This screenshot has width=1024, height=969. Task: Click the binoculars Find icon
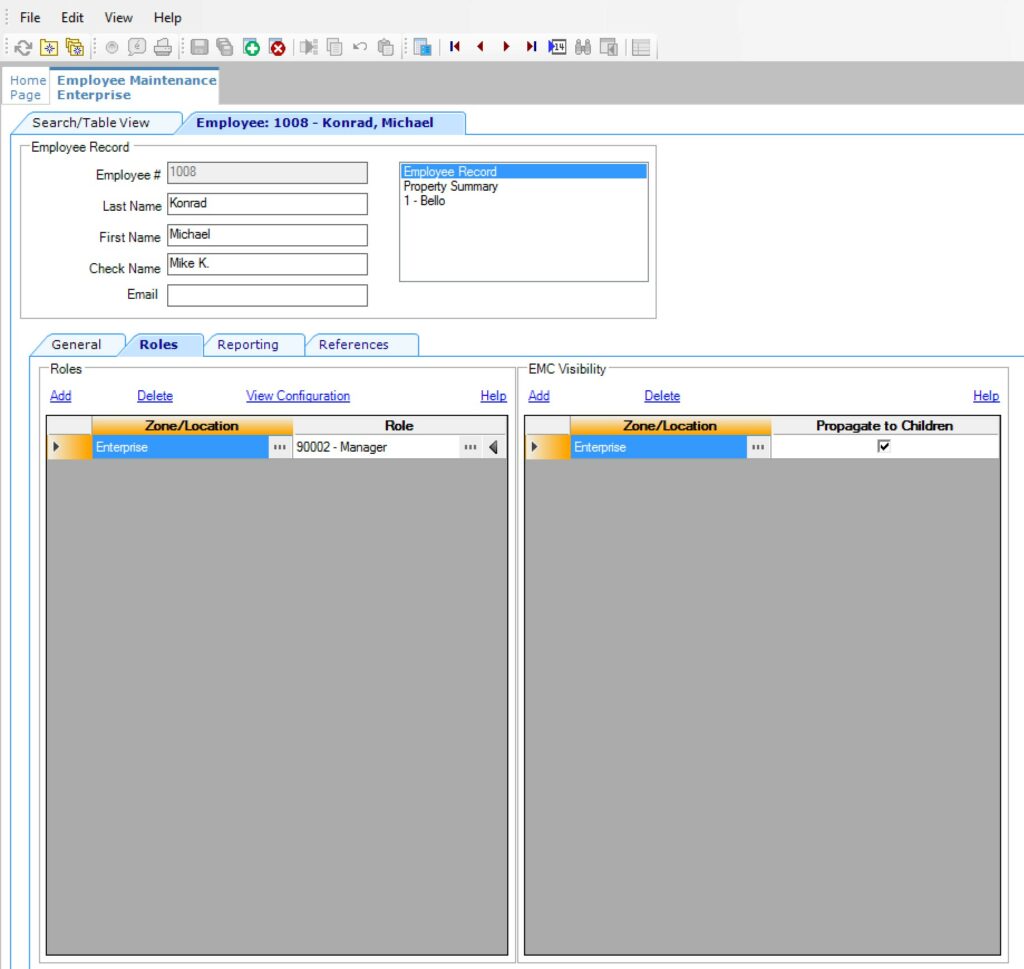click(x=583, y=47)
